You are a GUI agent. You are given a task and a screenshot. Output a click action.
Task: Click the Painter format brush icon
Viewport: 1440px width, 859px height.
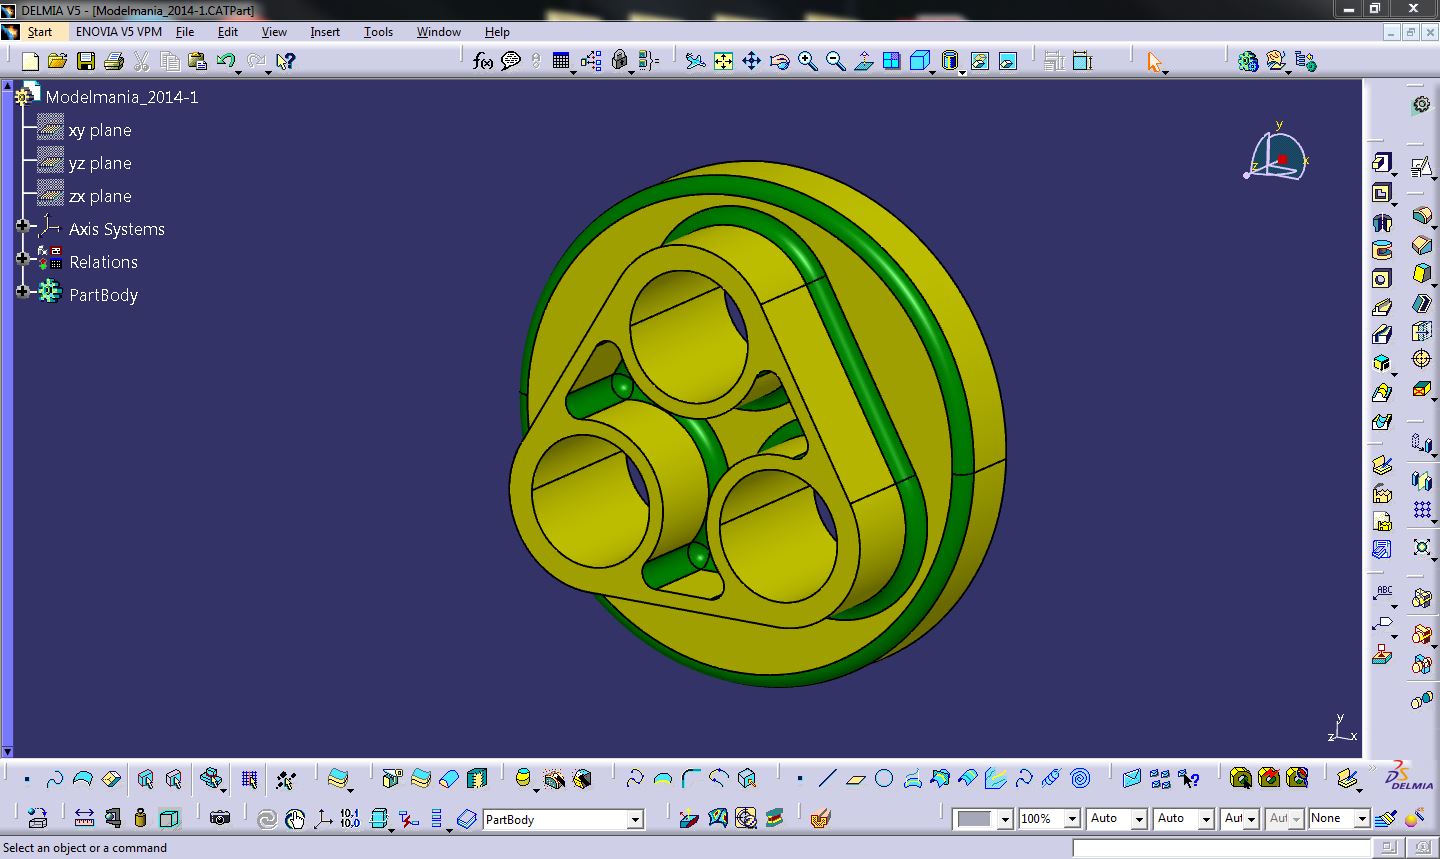tap(1385, 818)
